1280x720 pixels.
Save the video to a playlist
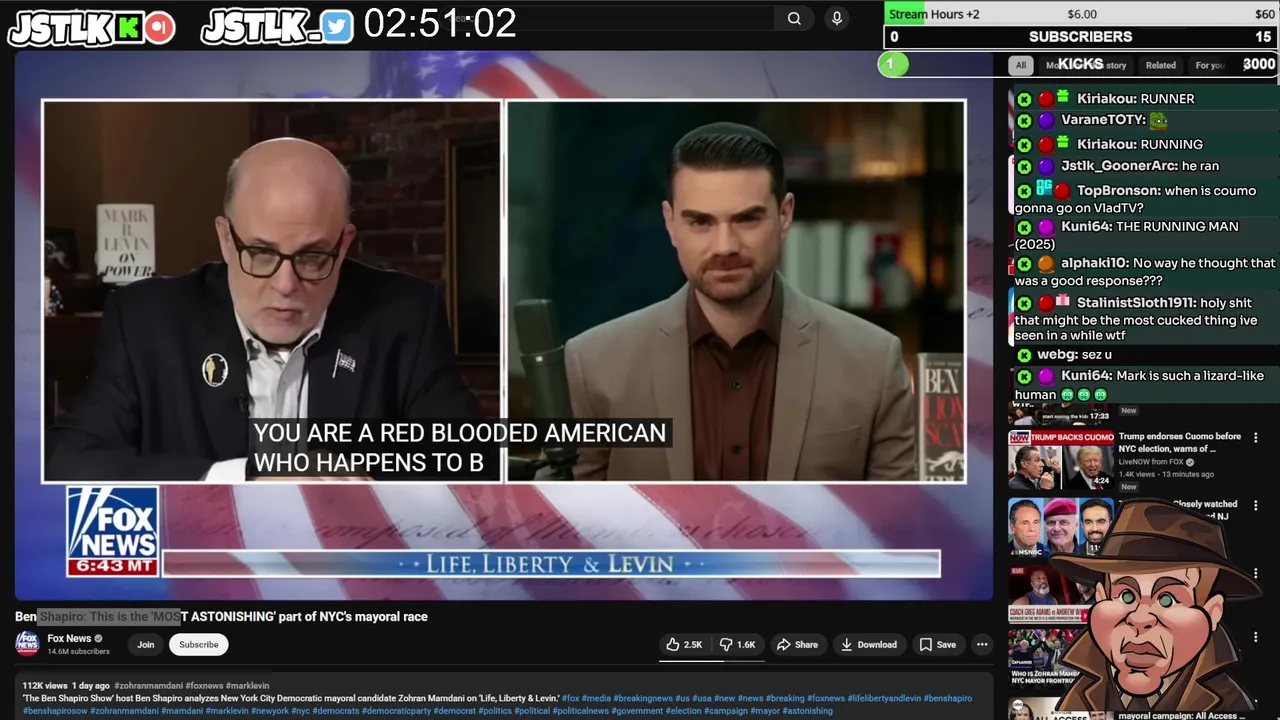click(938, 645)
